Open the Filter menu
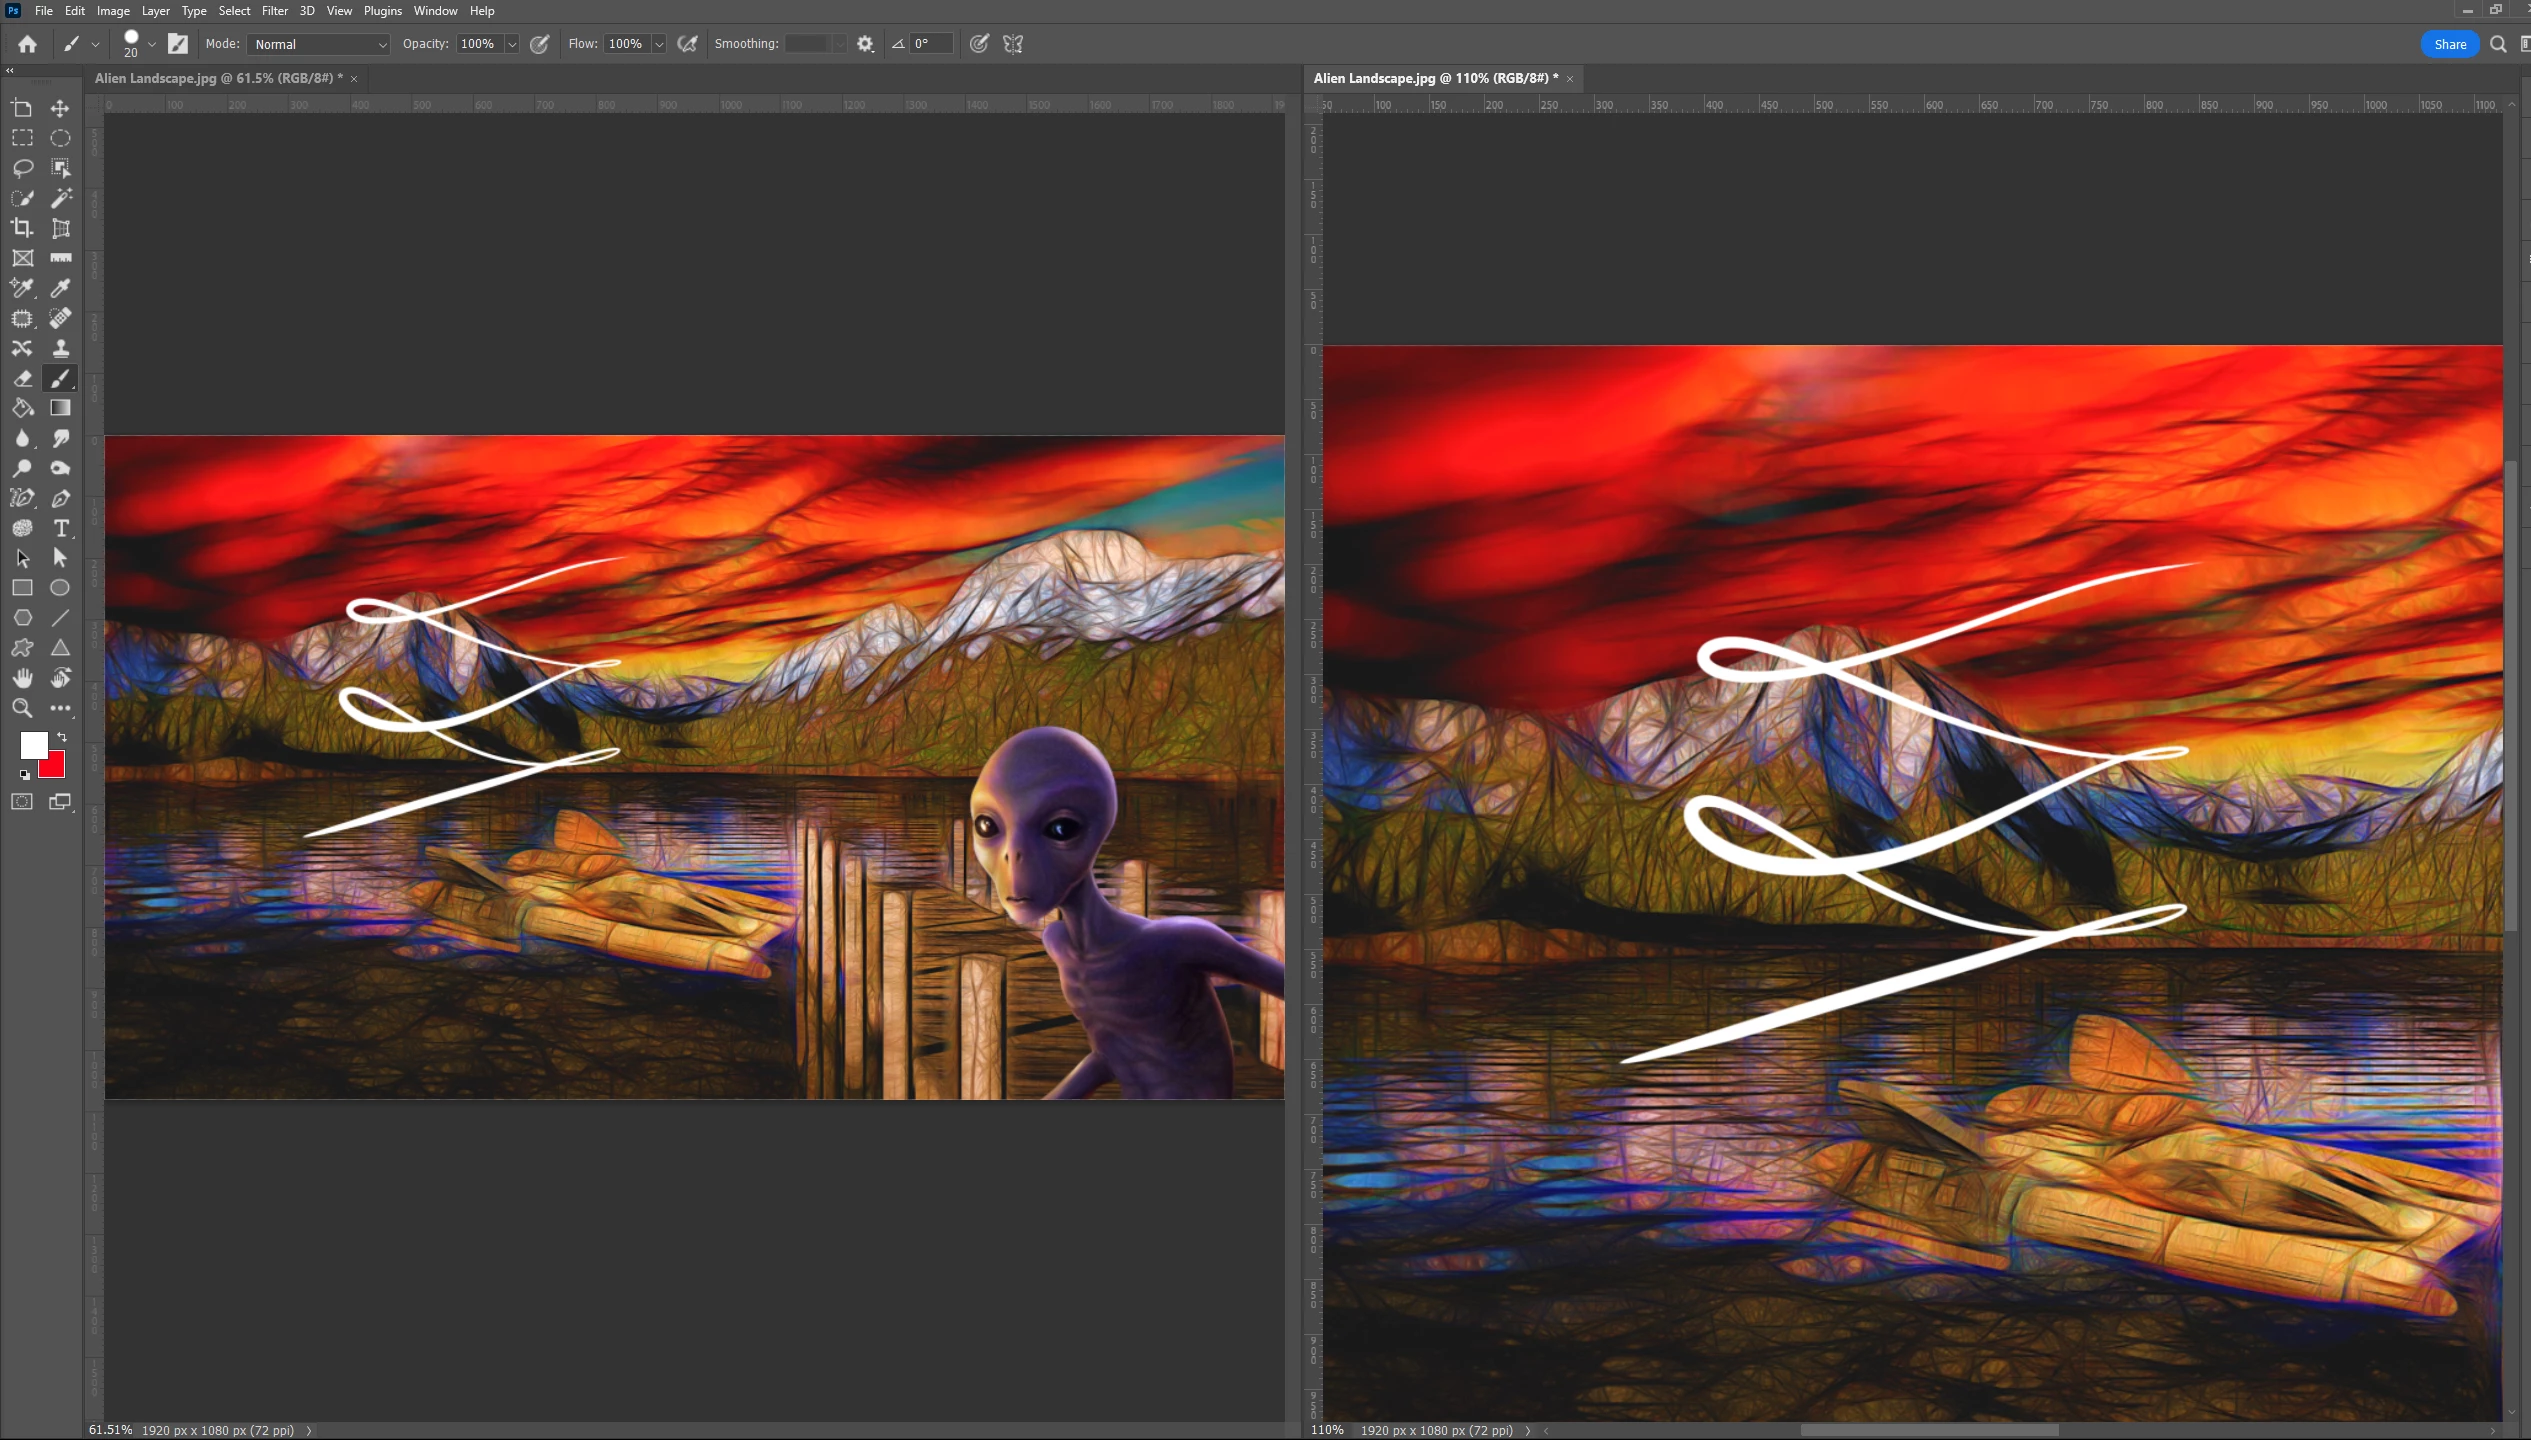This screenshot has width=2531, height=1440. (x=274, y=11)
